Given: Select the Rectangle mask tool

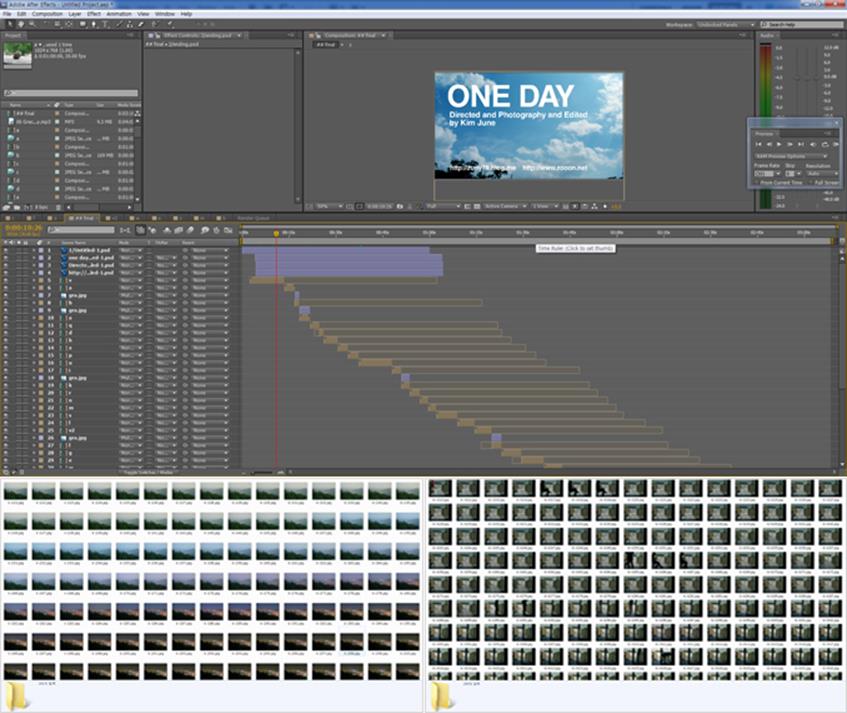Looking at the screenshot, I should [83, 24].
